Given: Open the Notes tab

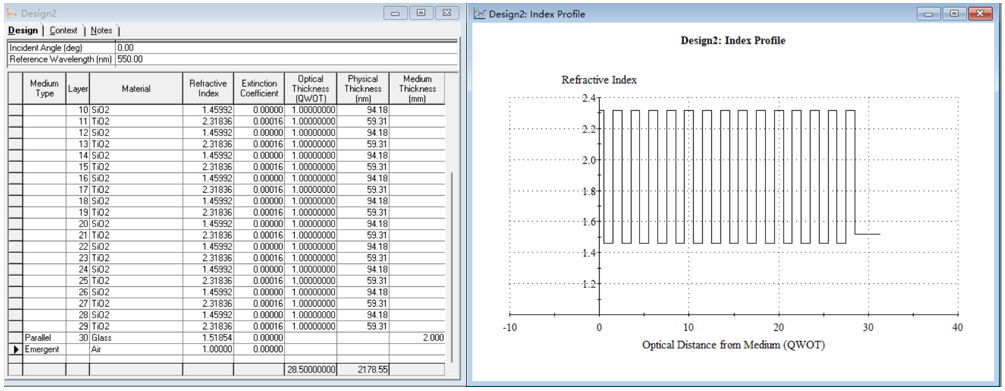Looking at the screenshot, I should pos(101,30).
